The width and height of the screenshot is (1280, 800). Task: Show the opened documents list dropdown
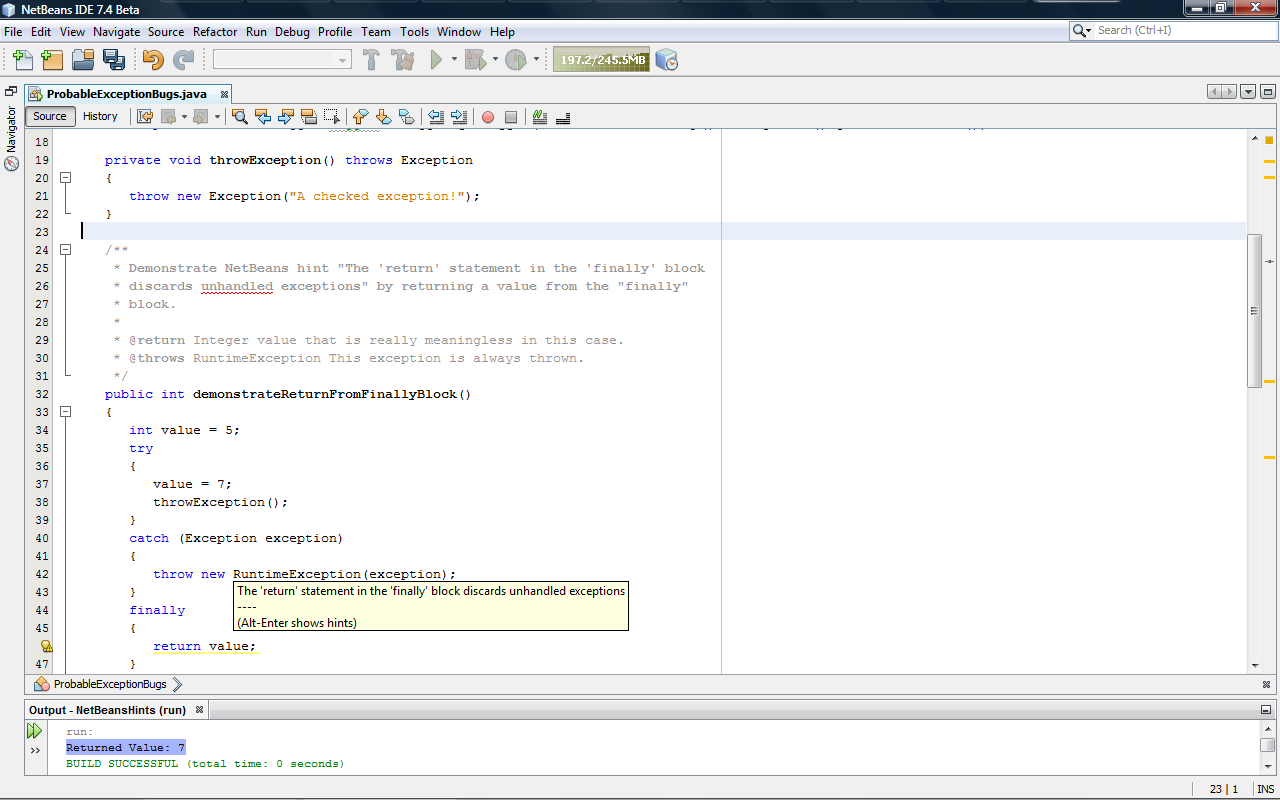(x=1248, y=92)
